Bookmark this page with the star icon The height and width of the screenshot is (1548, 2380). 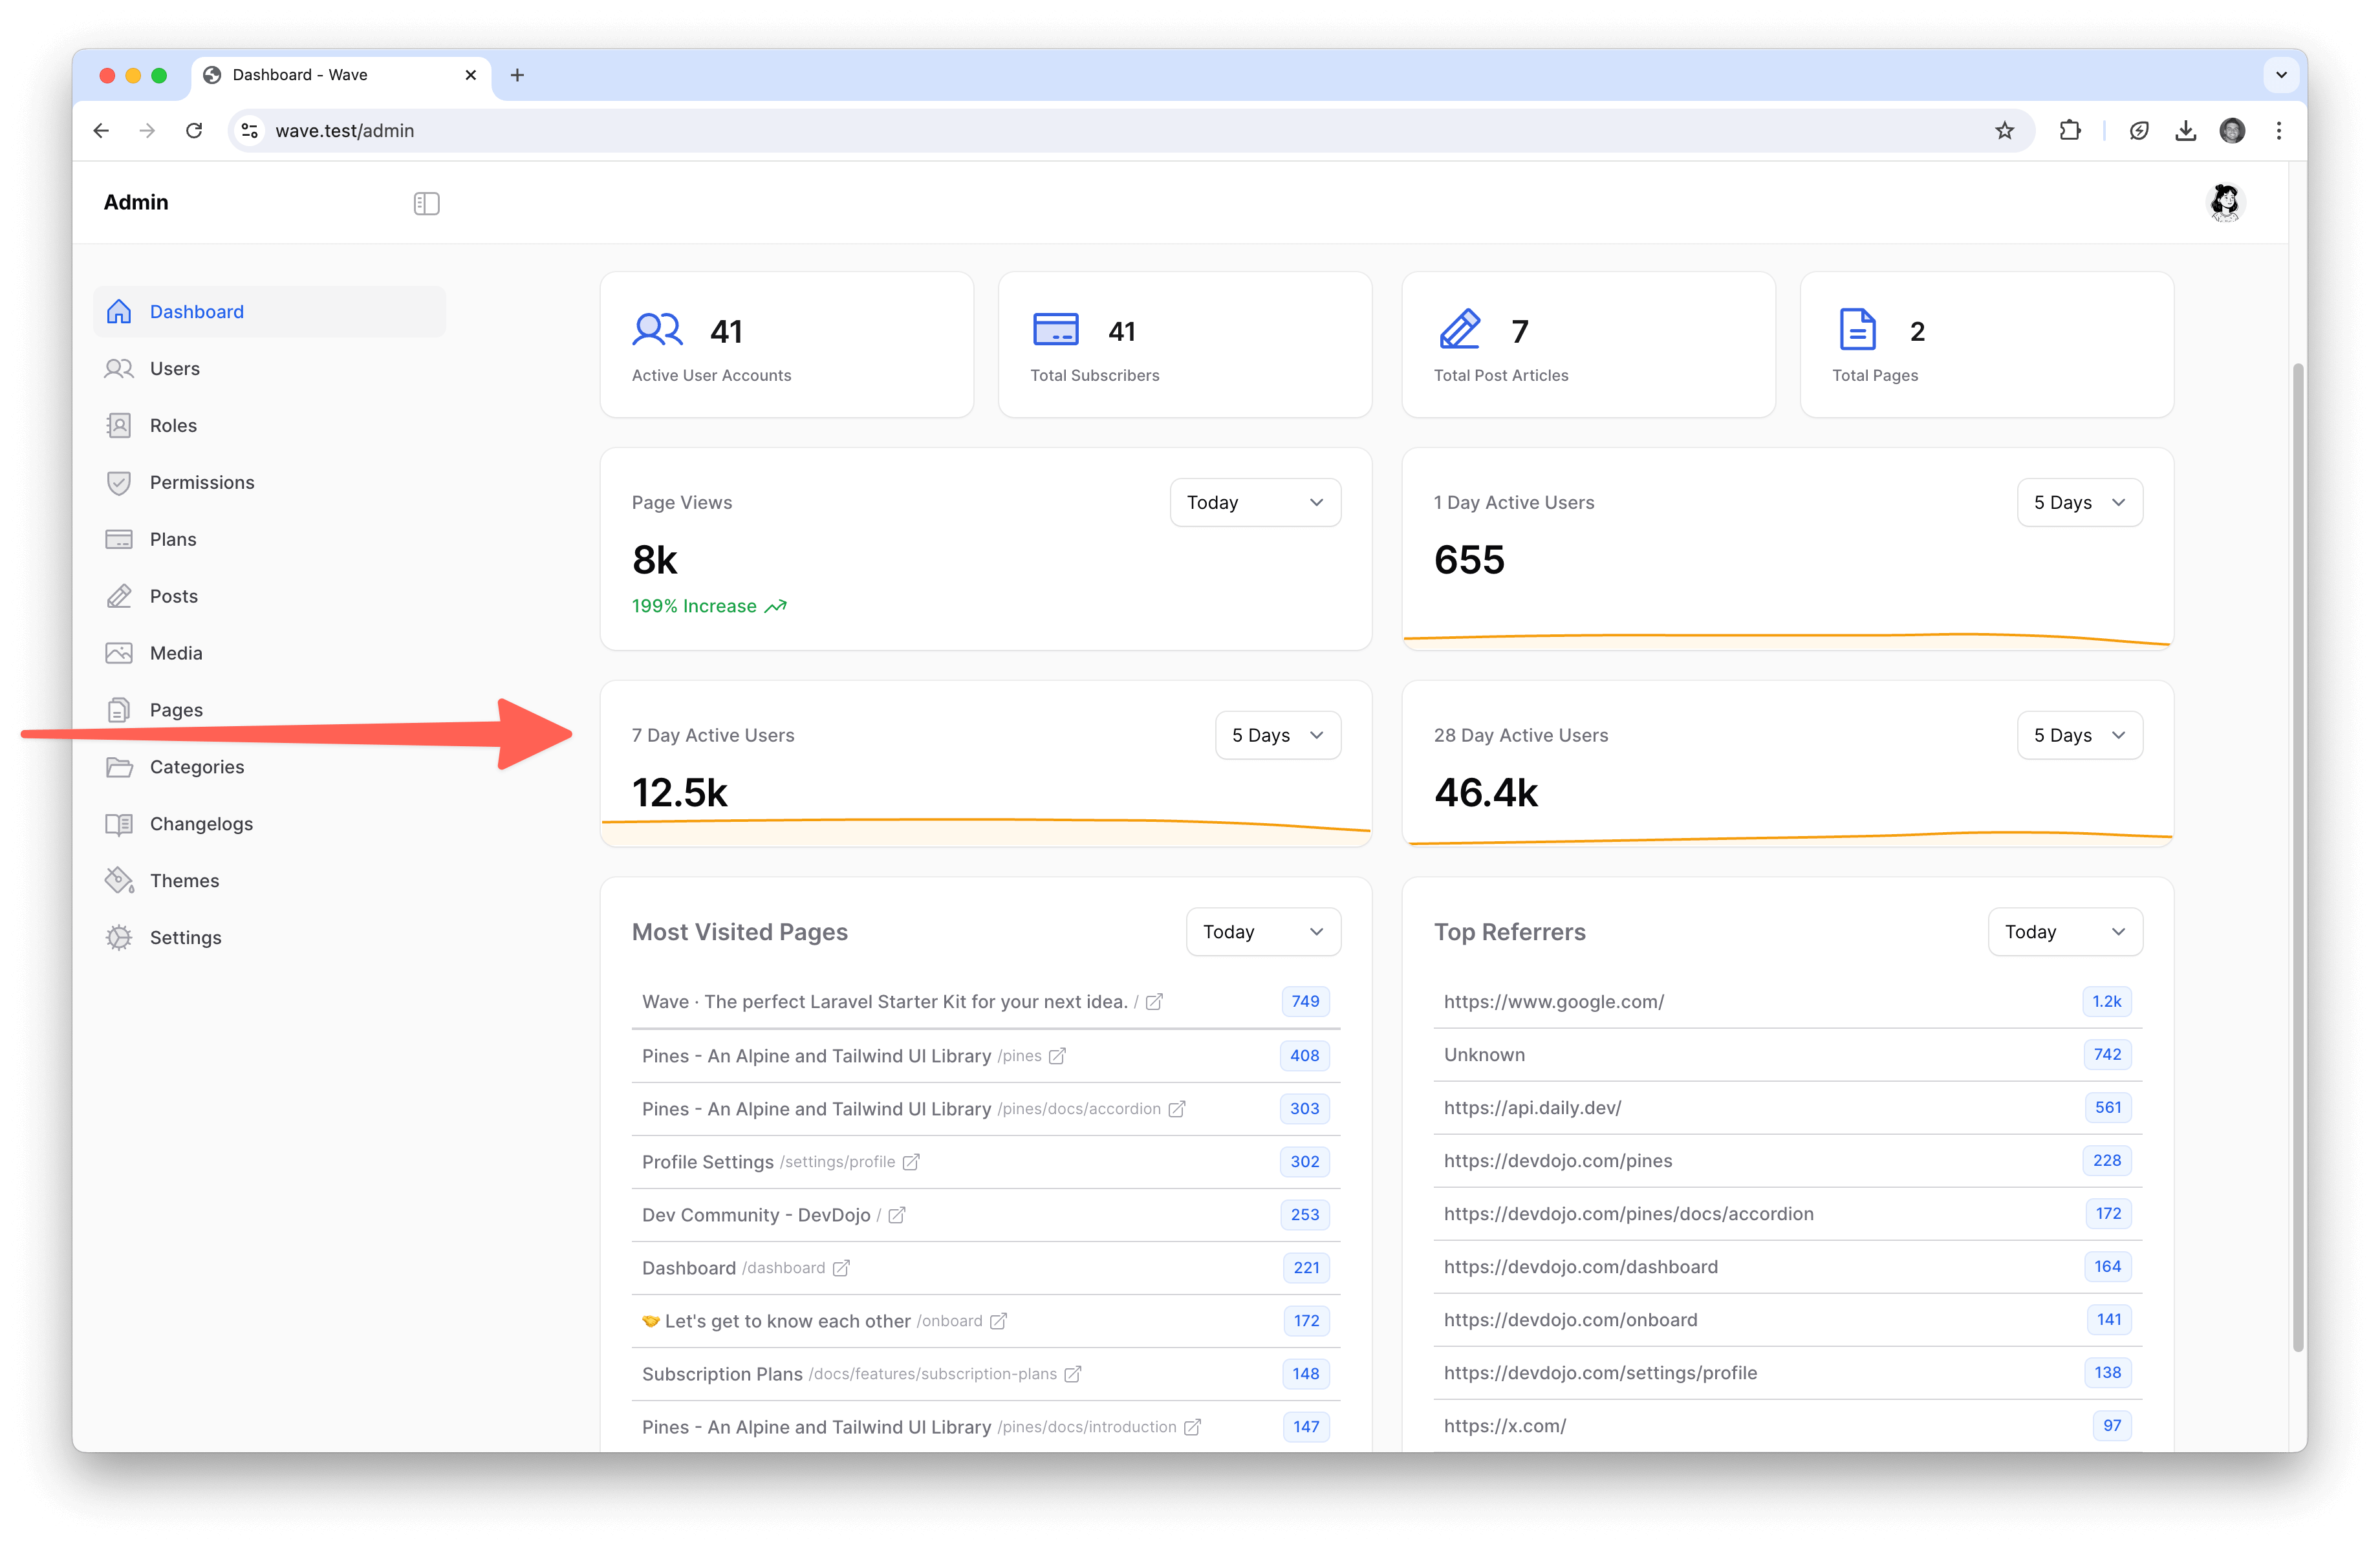[2004, 131]
